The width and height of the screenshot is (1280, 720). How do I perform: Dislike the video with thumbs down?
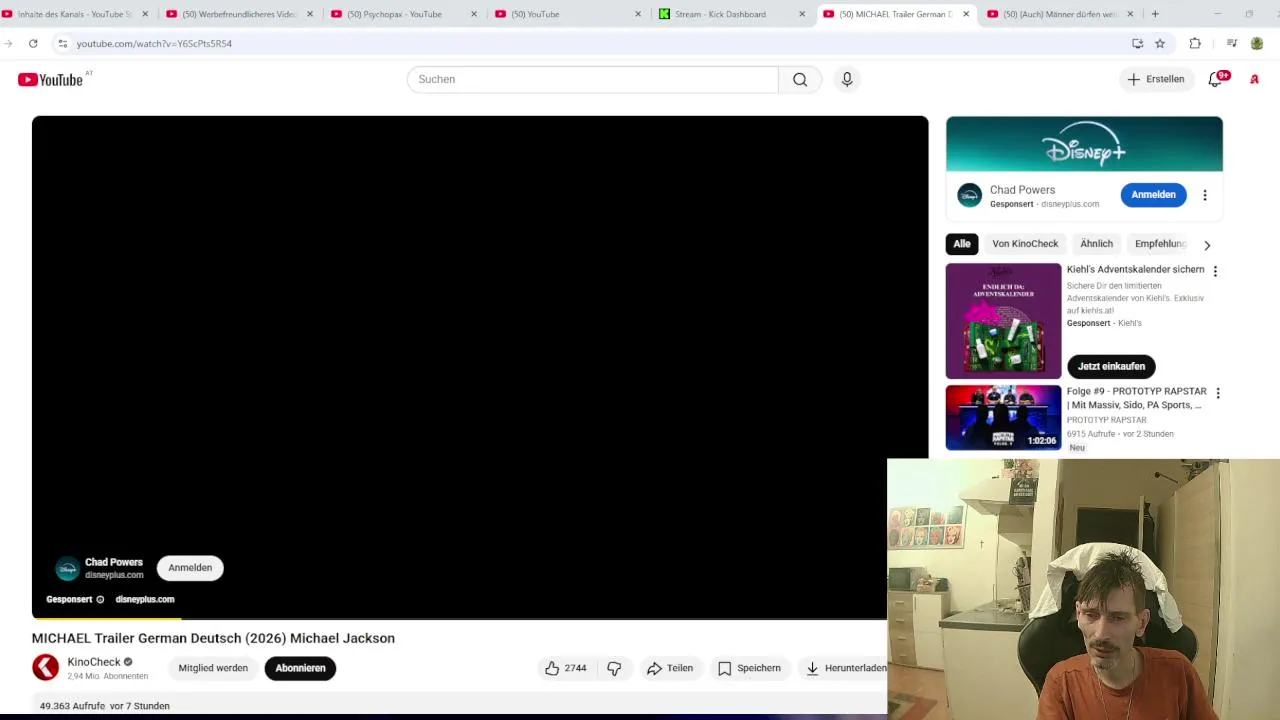click(x=614, y=668)
